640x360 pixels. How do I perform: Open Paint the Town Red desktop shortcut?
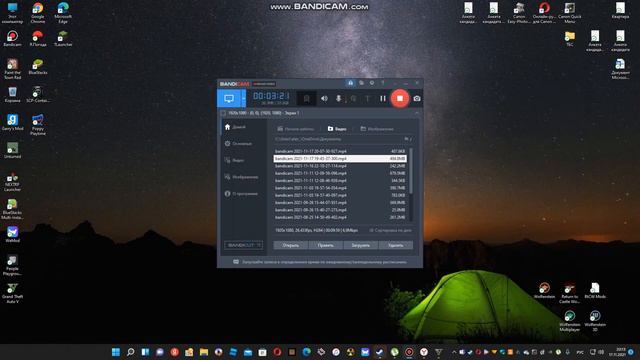click(12, 69)
